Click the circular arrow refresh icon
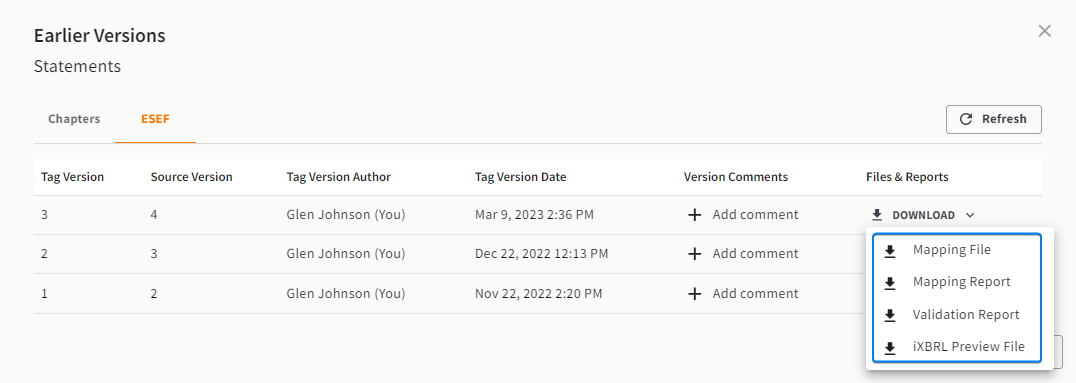Image resolution: width=1076 pixels, height=383 pixels. coord(966,119)
